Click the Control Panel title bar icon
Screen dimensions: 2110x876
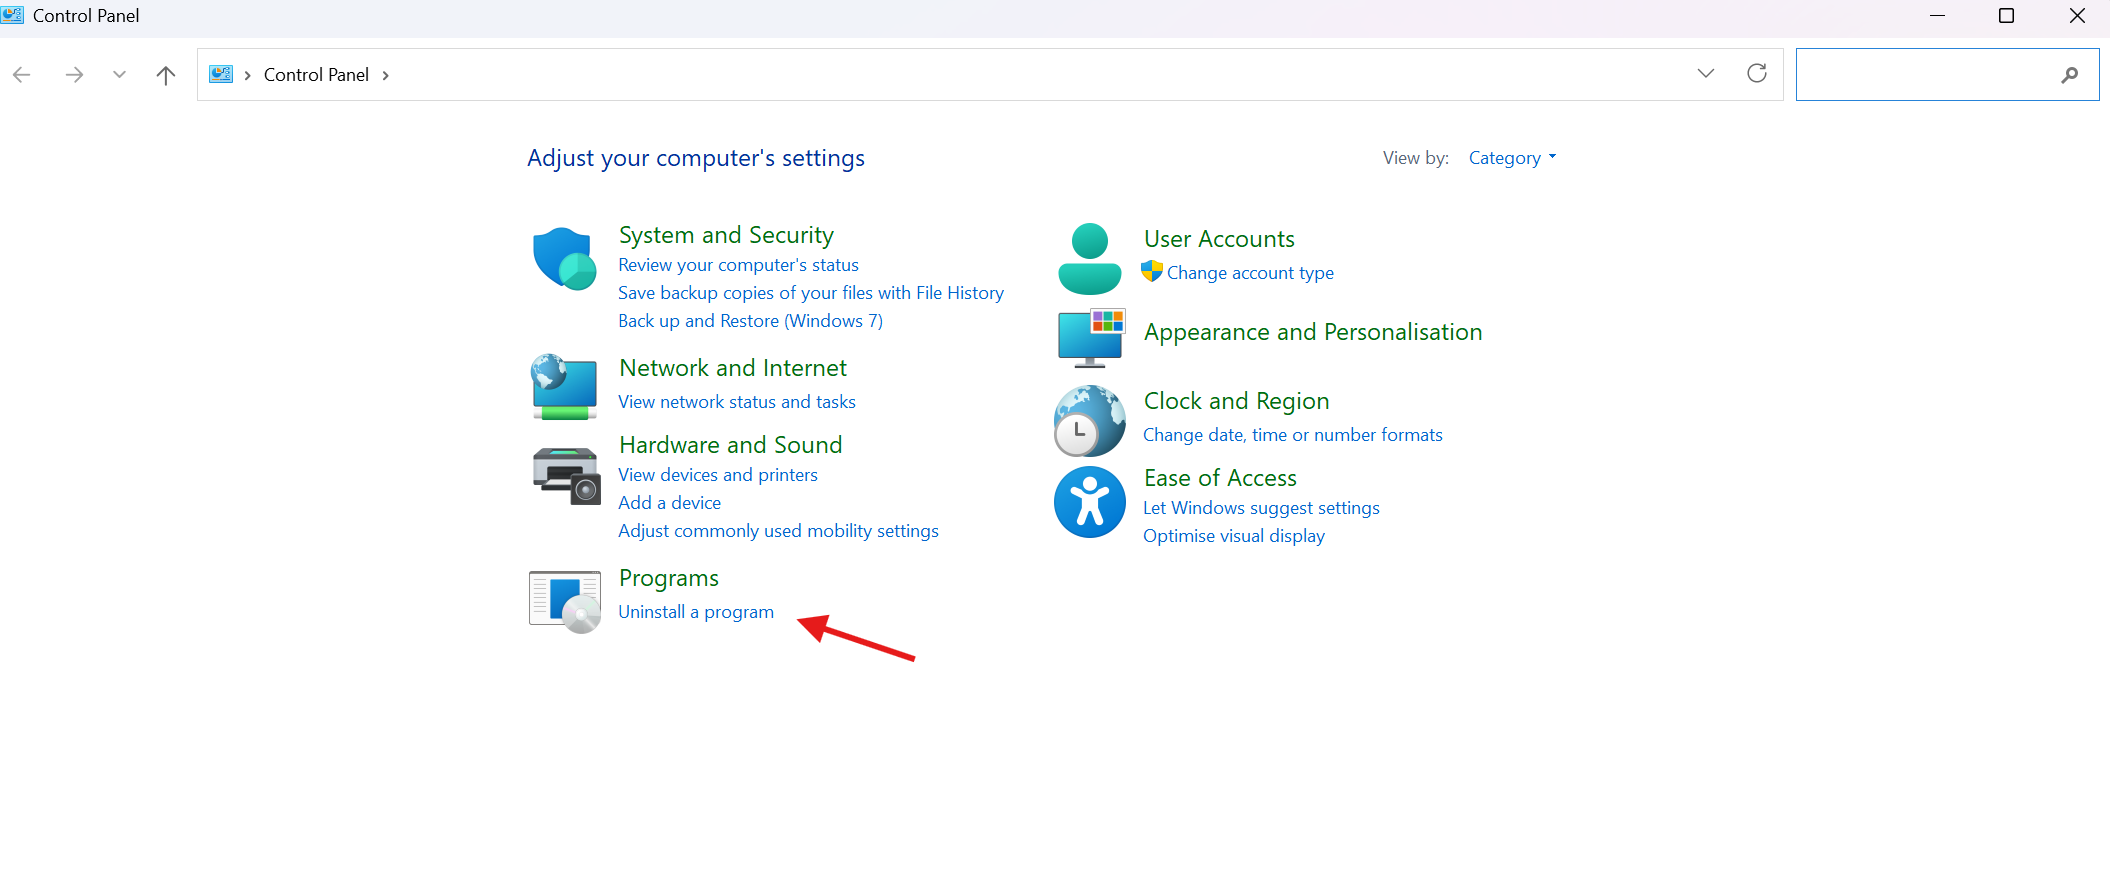coord(13,15)
